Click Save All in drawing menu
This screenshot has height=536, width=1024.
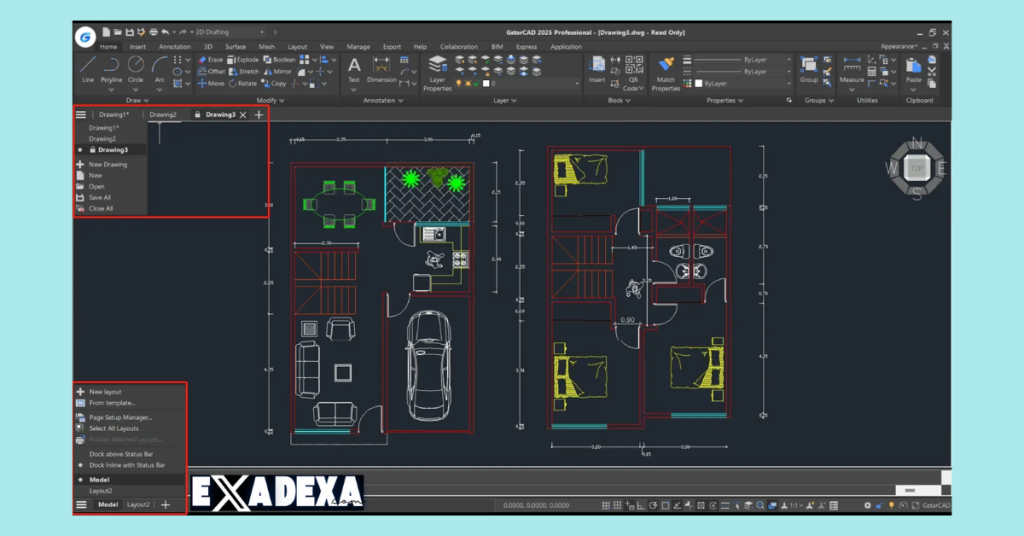pos(99,197)
